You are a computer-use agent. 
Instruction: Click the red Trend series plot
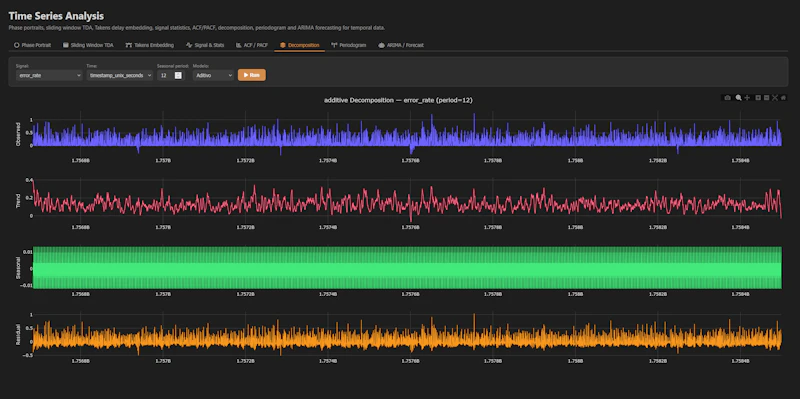[407, 201]
